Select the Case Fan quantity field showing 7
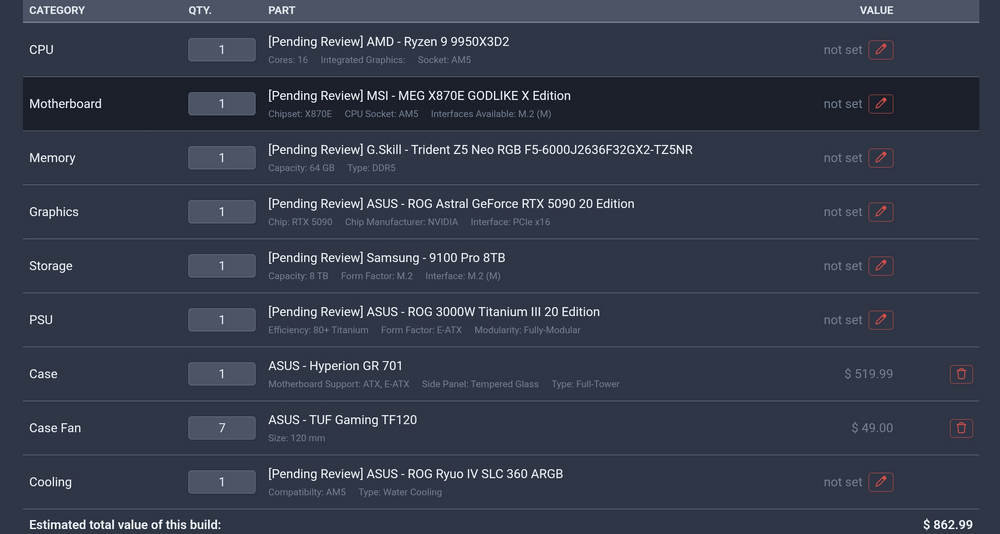 [x=222, y=428]
